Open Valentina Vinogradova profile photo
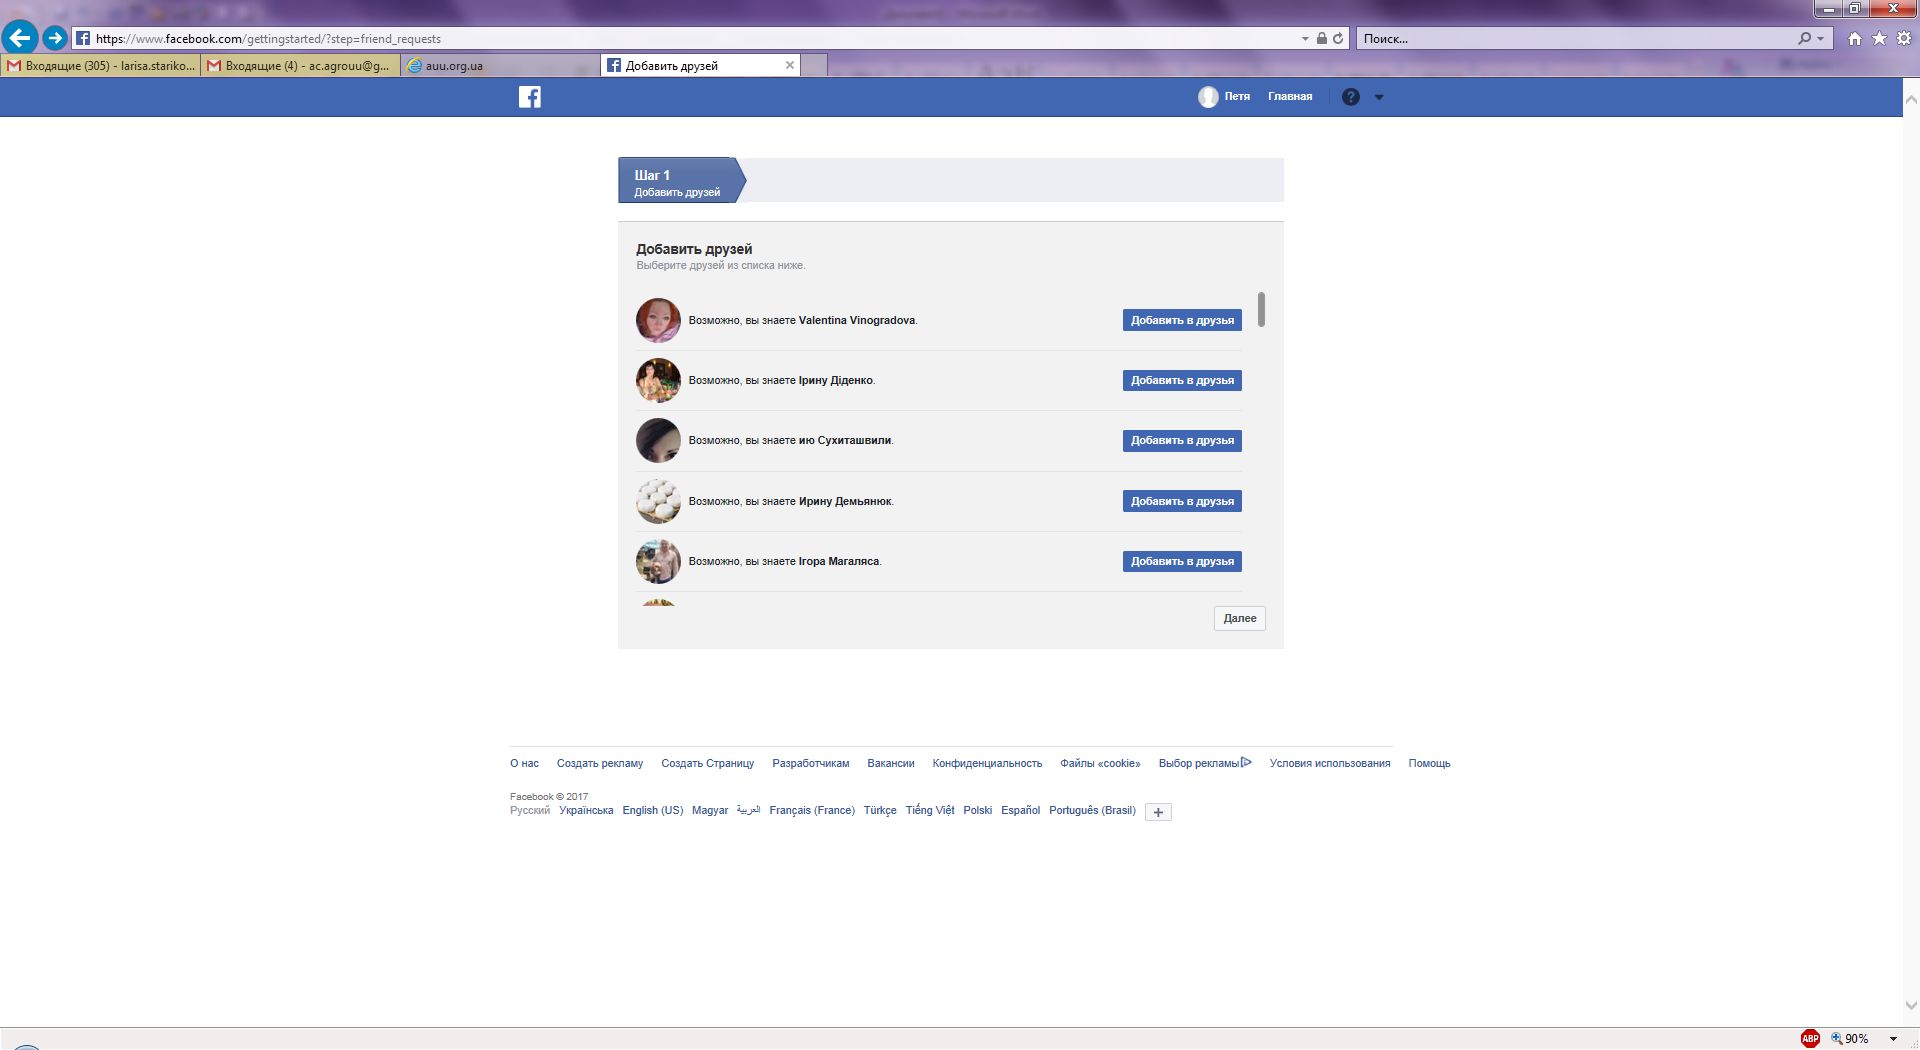 tap(658, 320)
